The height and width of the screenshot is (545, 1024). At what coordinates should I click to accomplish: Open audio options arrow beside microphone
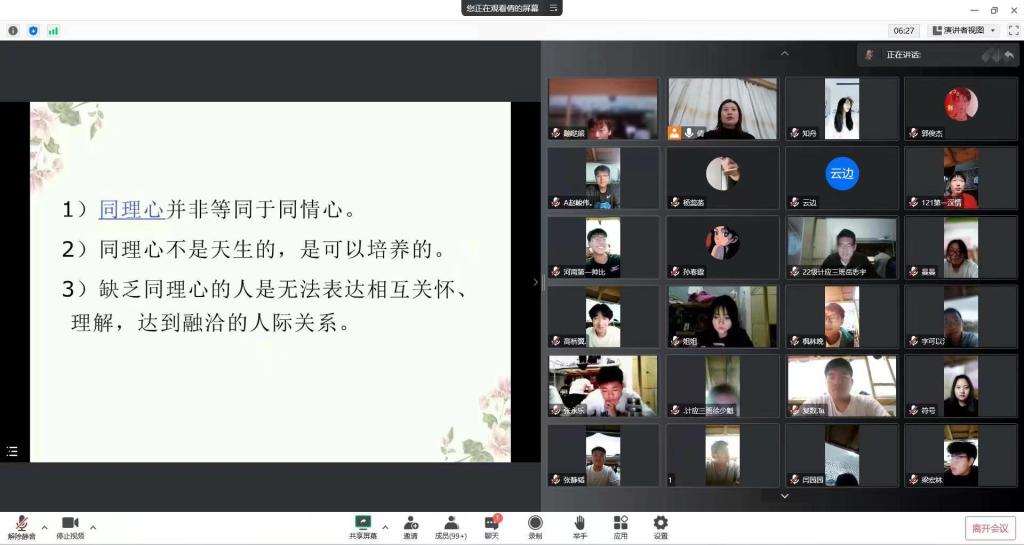[x=44, y=526]
